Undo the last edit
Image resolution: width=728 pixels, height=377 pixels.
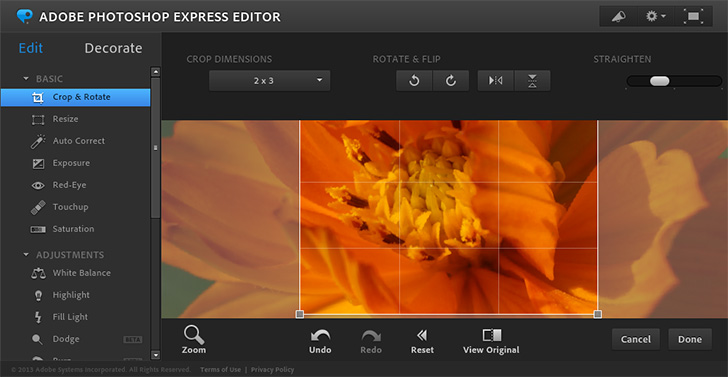coord(320,342)
